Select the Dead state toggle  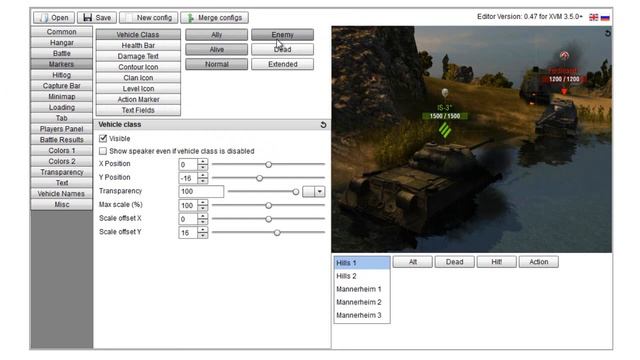pos(282,49)
